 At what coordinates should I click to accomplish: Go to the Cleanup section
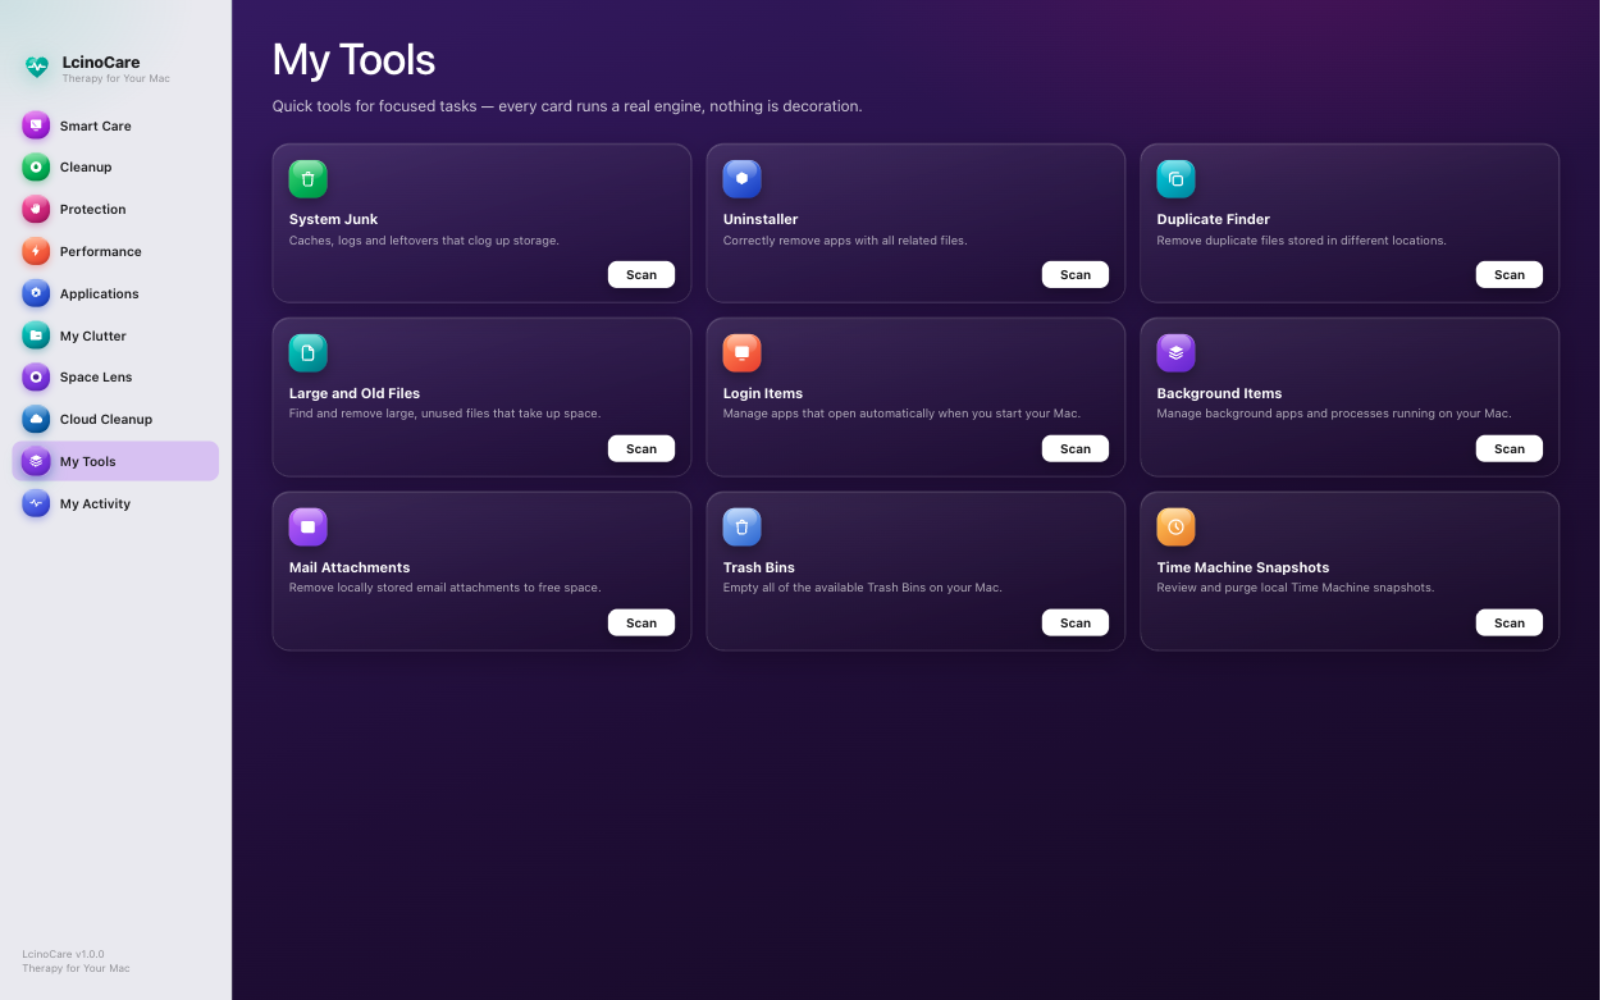click(115, 167)
